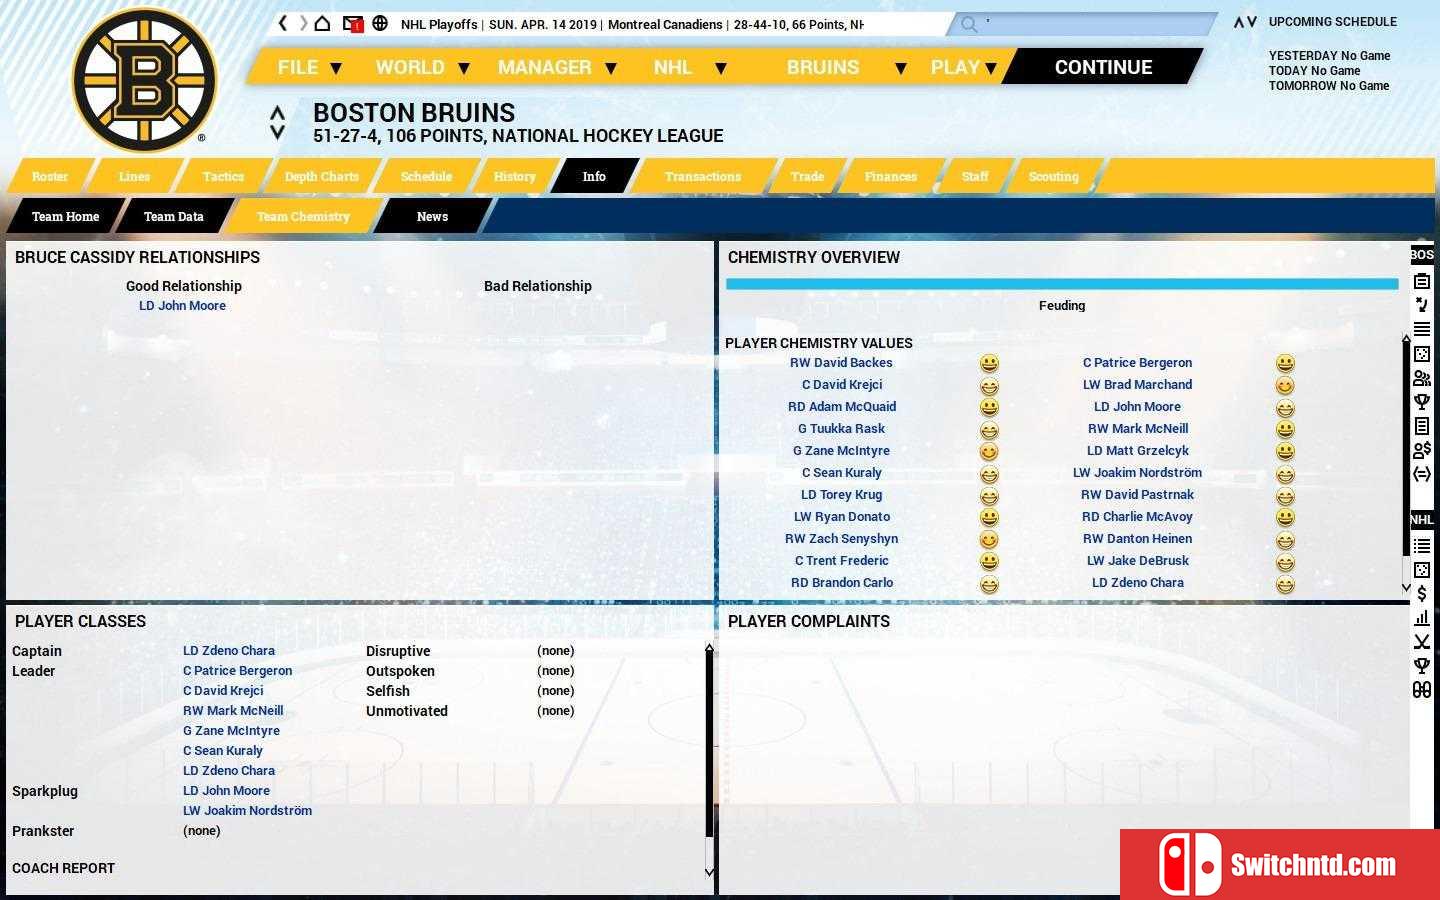Open the Schedule tab

(426, 176)
